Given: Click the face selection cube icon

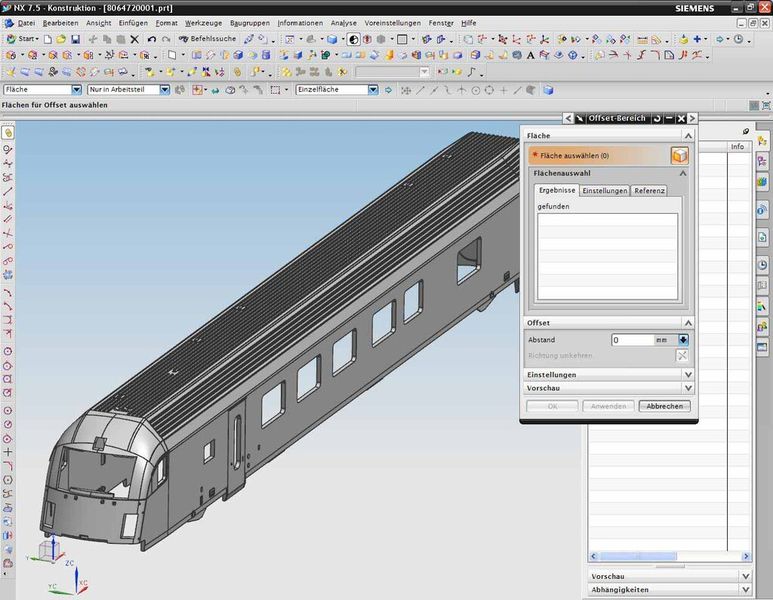Looking at the screenshot, I should (679, 155).
